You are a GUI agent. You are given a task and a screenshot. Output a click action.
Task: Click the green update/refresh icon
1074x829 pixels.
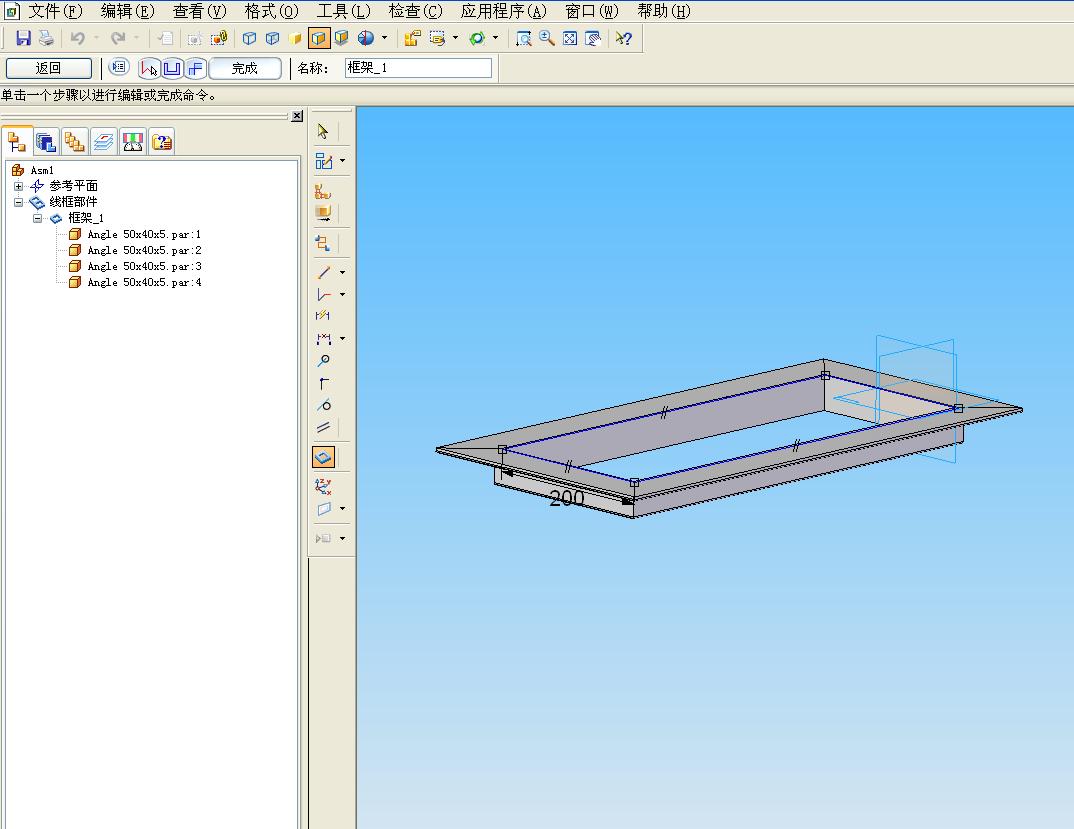coord(477,38)
